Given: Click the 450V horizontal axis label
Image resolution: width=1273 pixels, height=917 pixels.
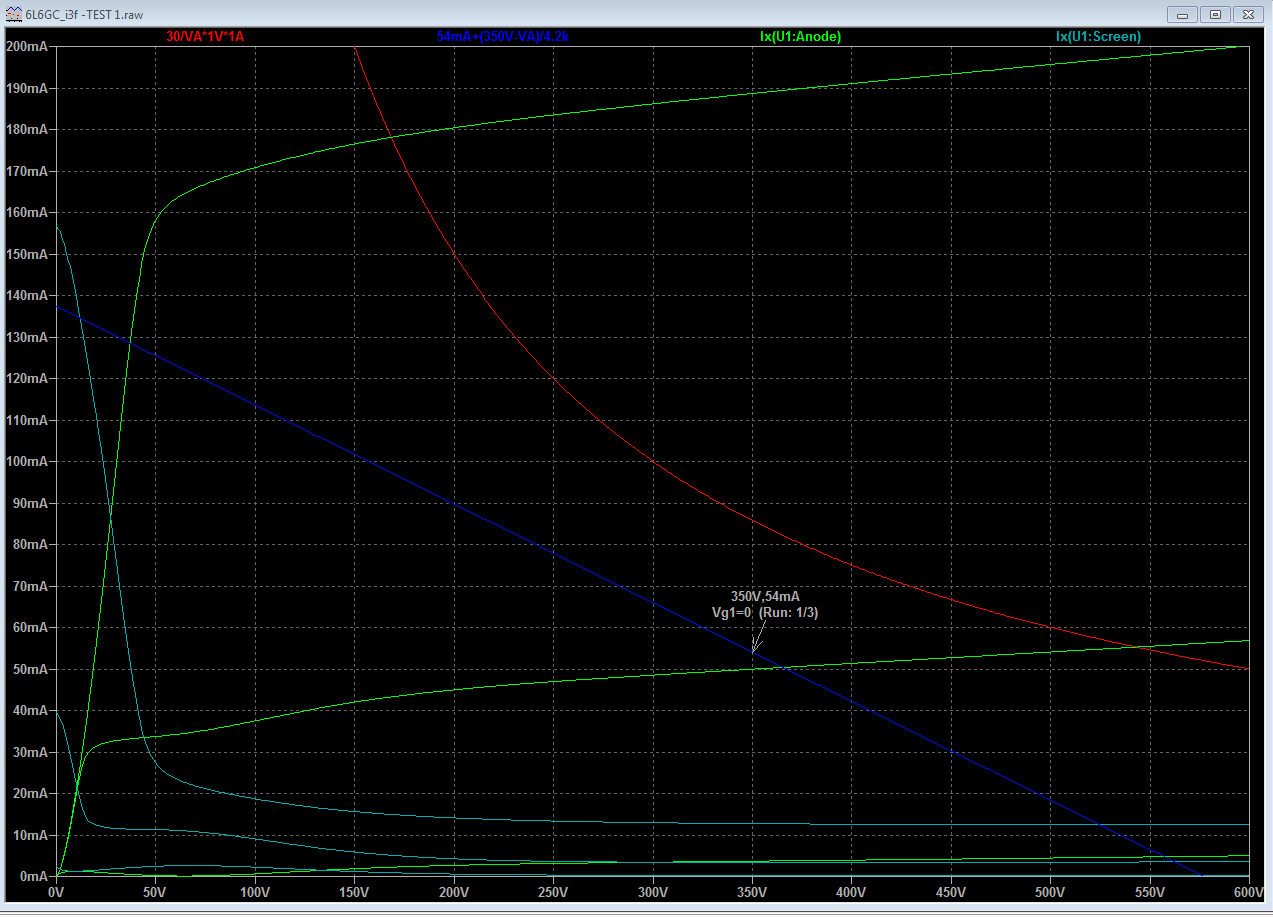Looking at the screenshot, I should [950, 893].
